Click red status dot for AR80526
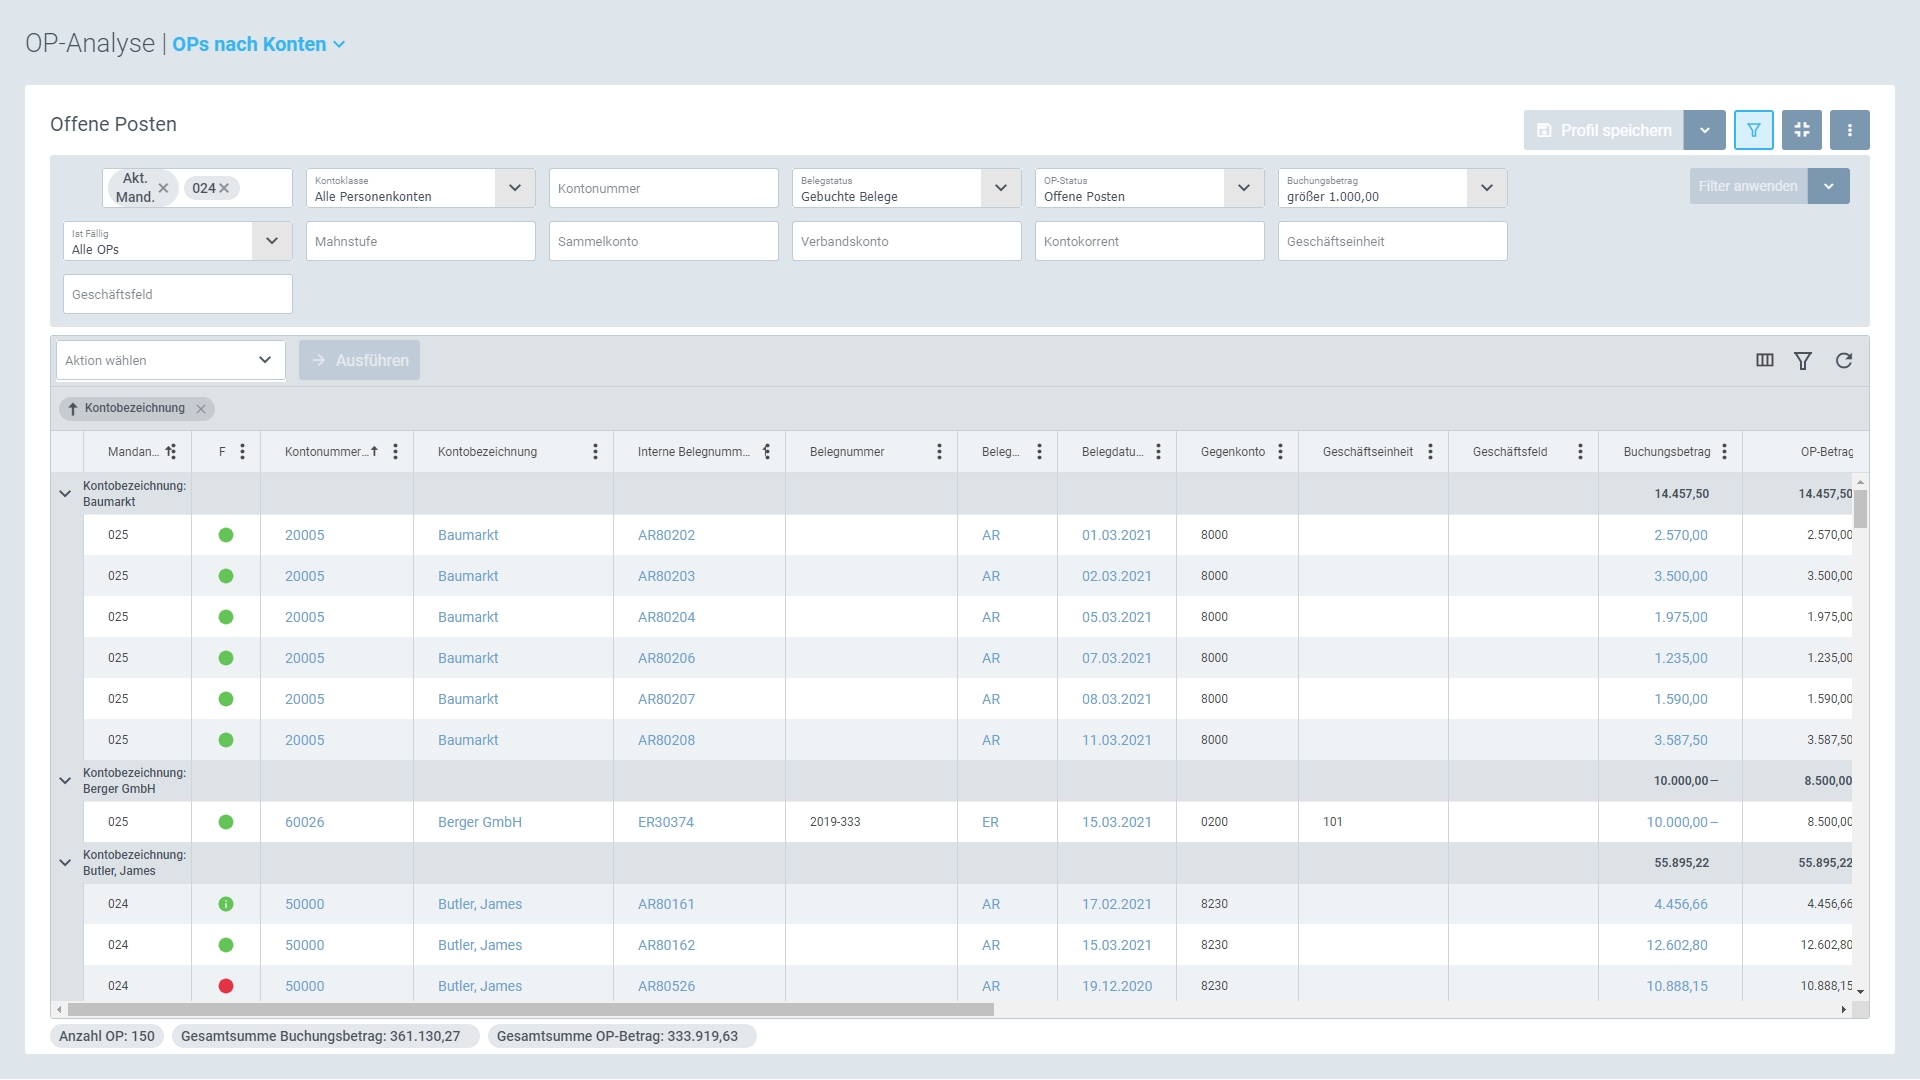Screen dimensions: 1920x1080 tap(226, 986)
